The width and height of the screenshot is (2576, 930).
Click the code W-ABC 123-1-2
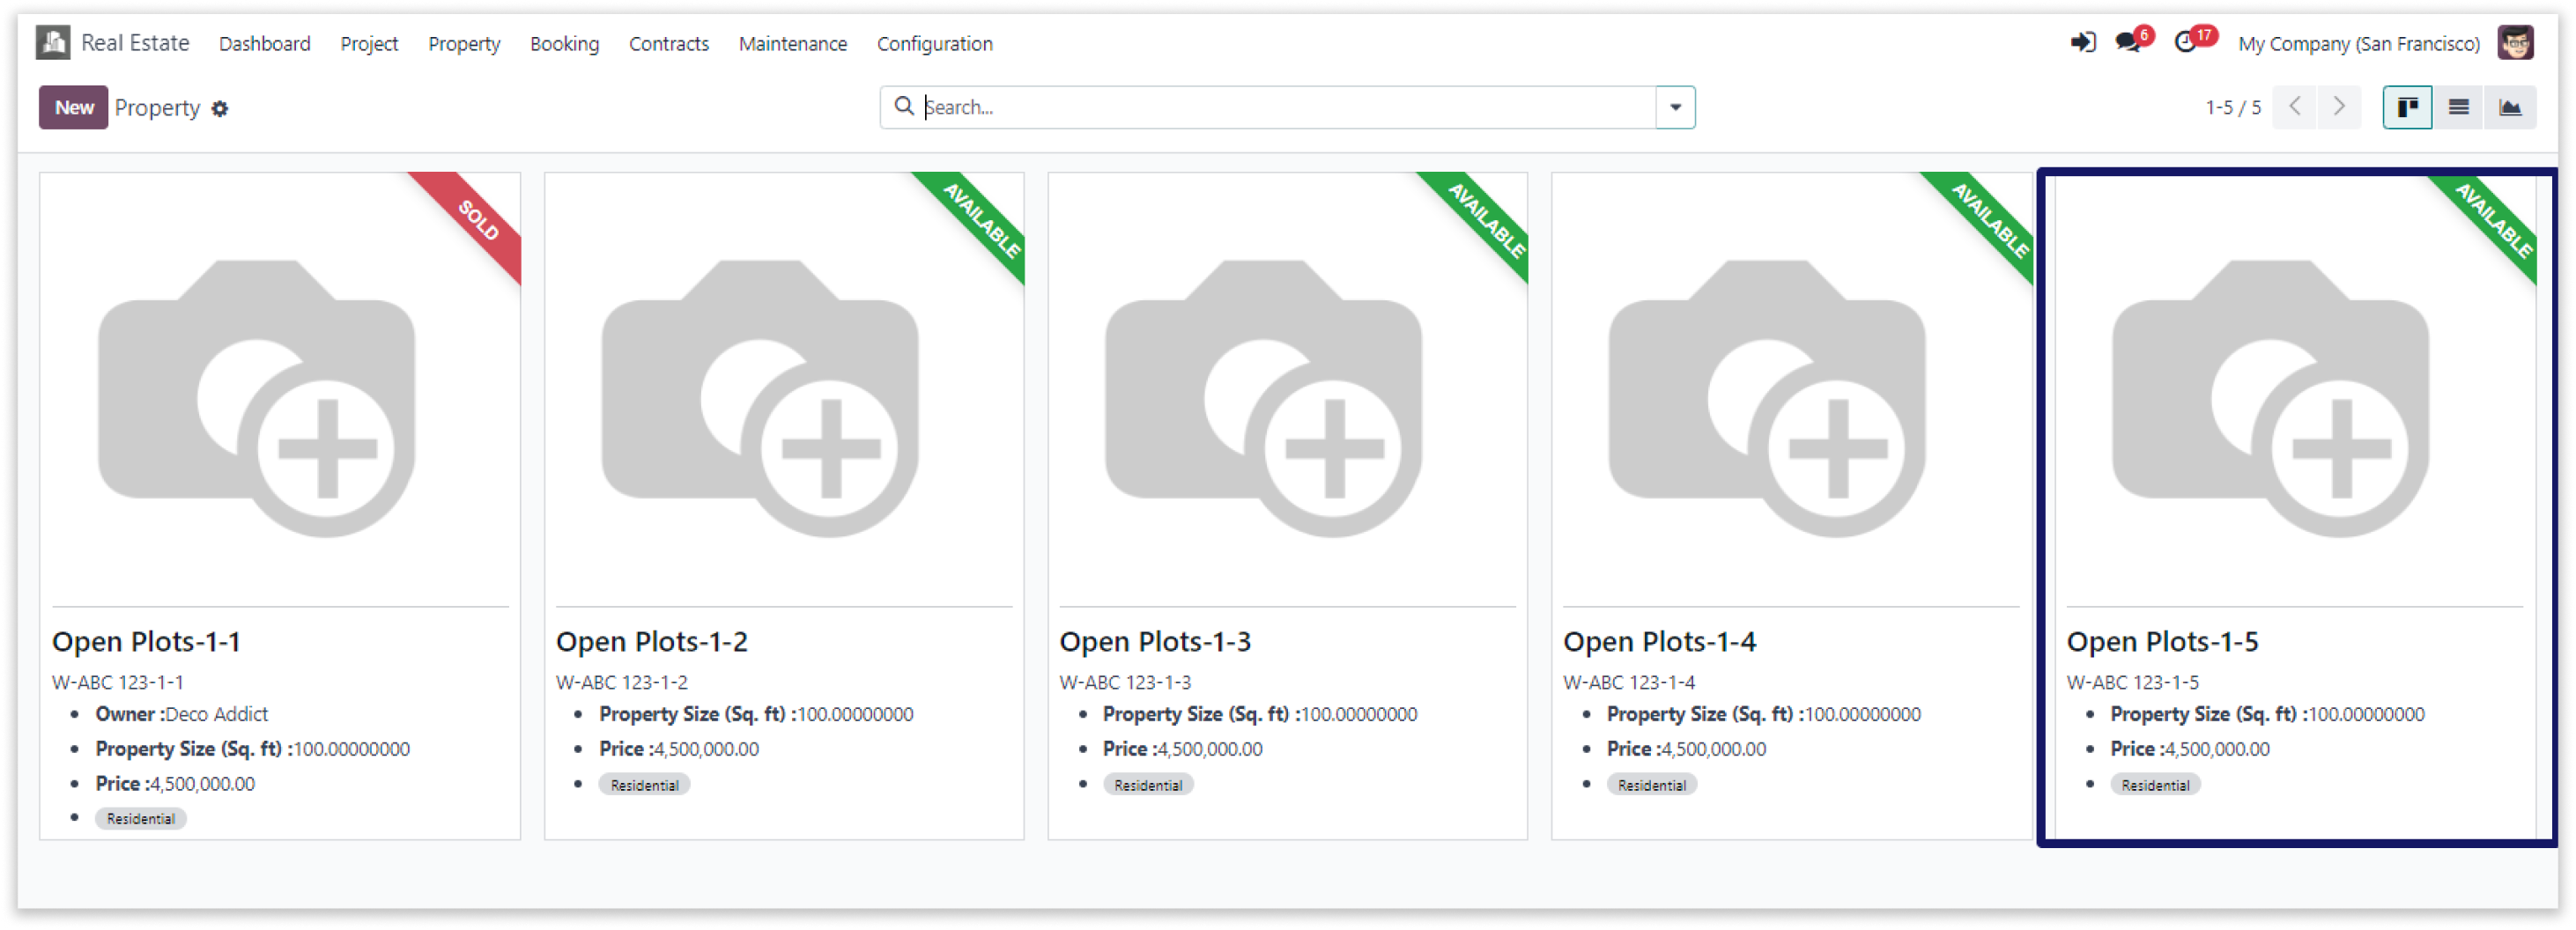tap(621, 683)
